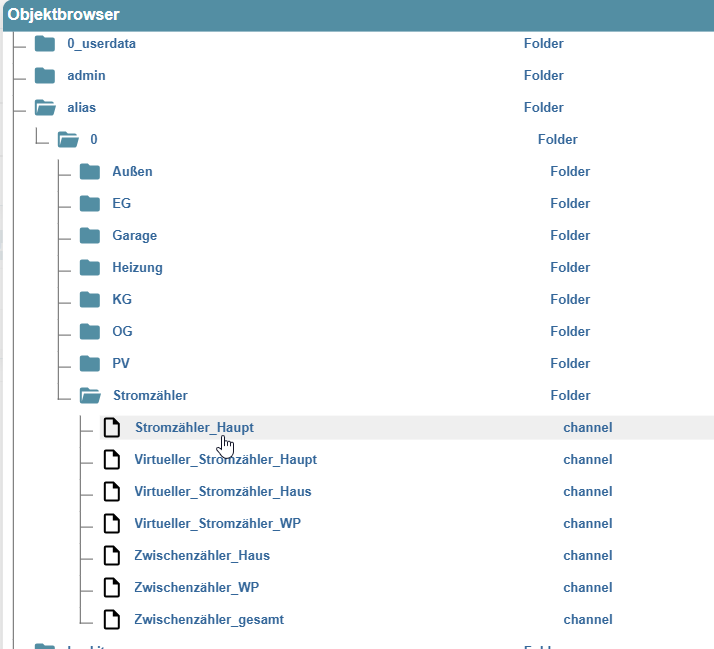Select the Zwischenzähler_WP channel name

[197, 588]
